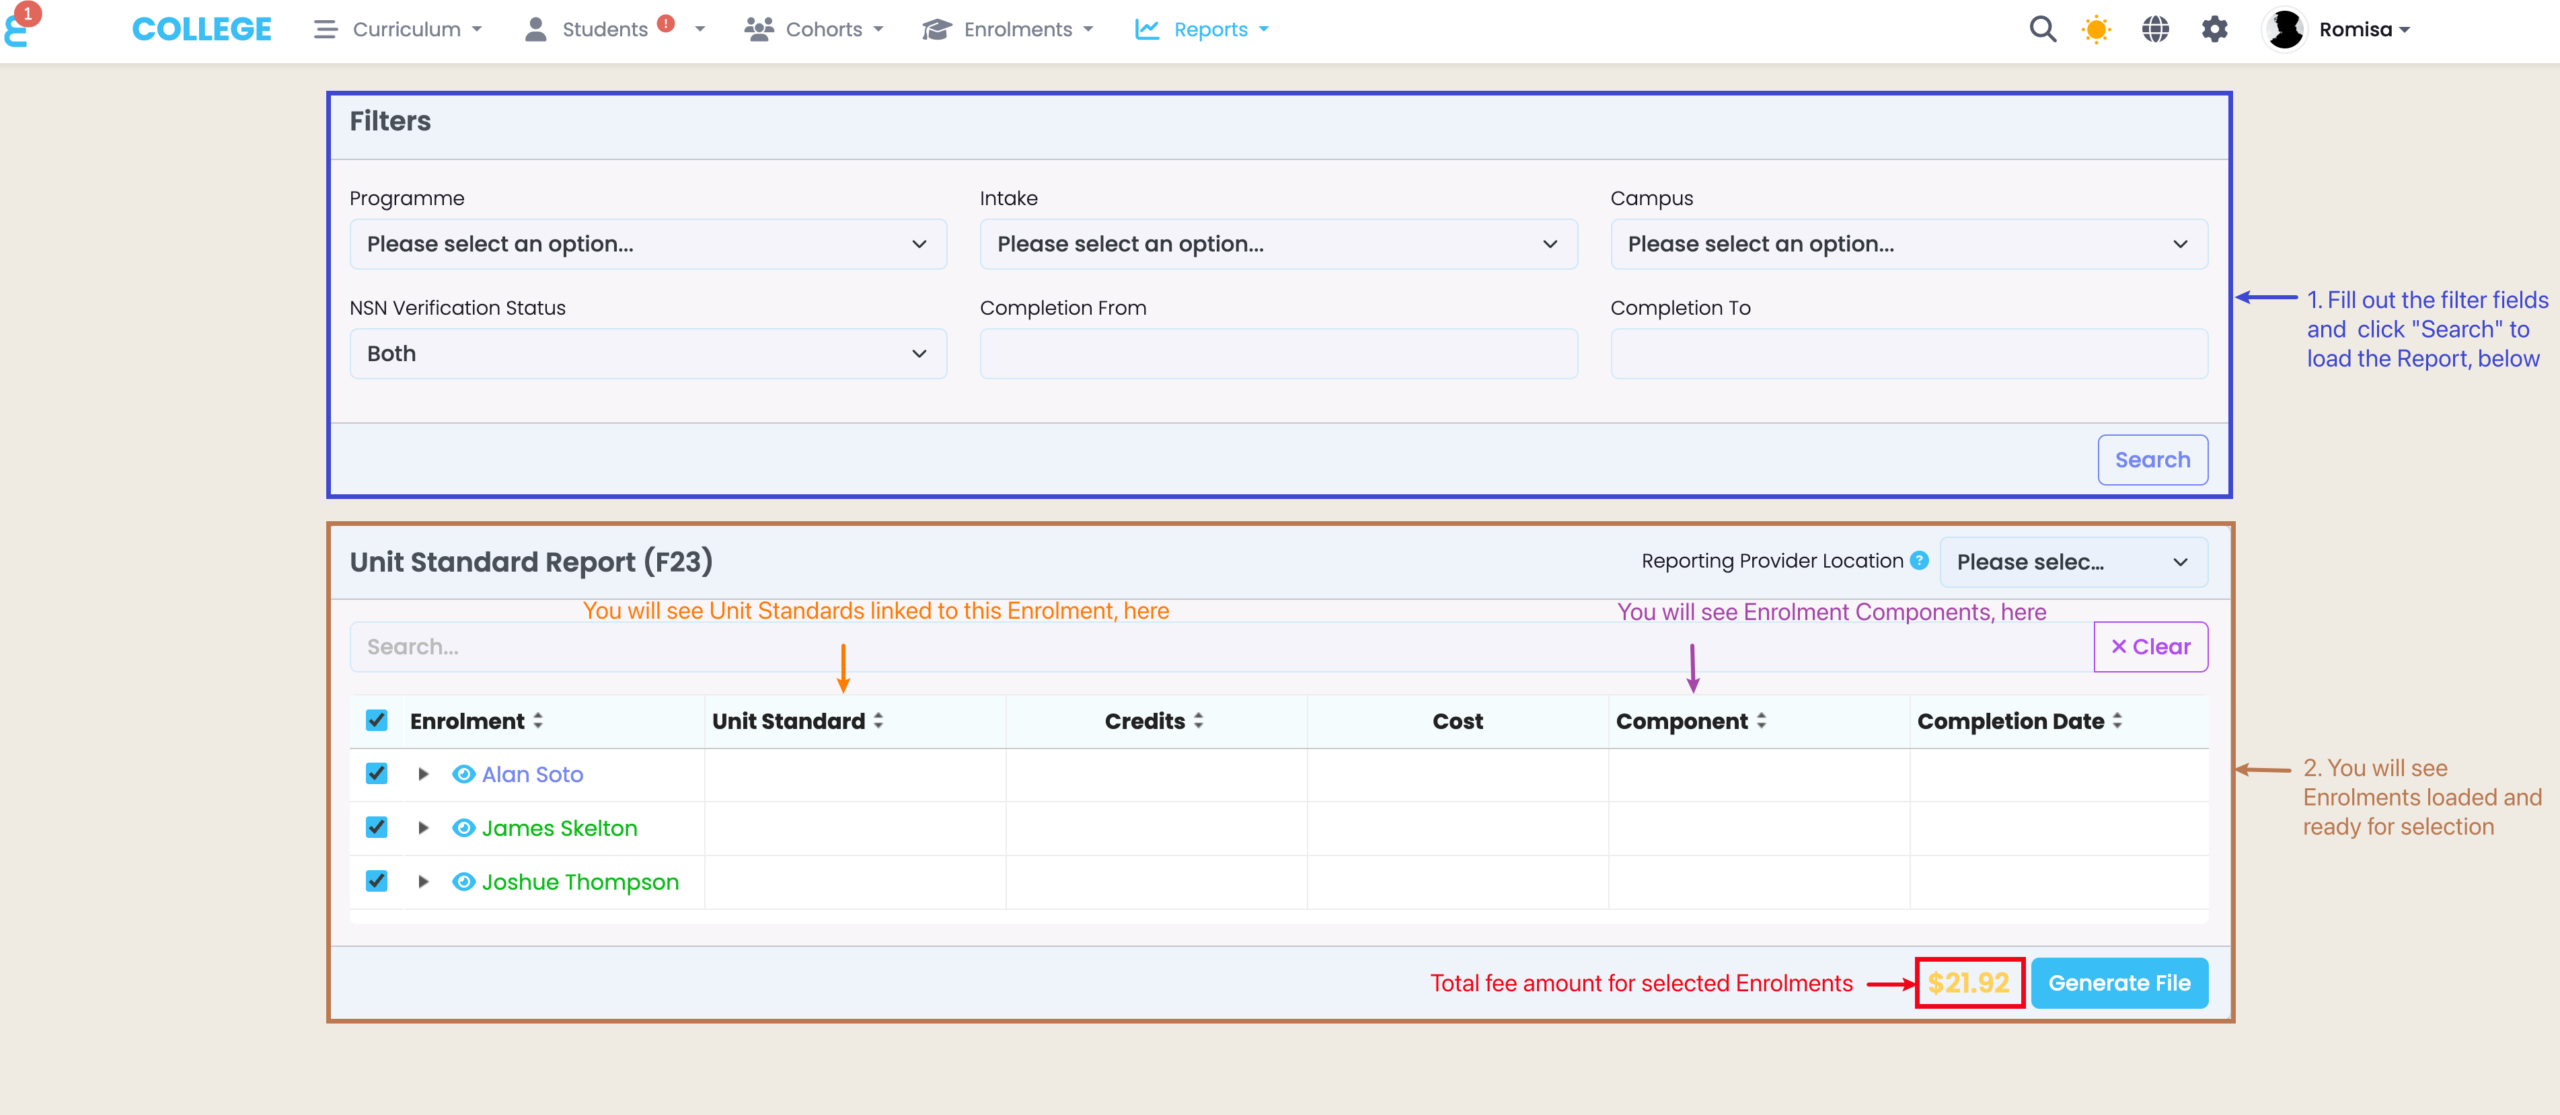Screen dimensions: 2560x1115
Task: Open the globe language icon
Action: [x=2155, y=29]
